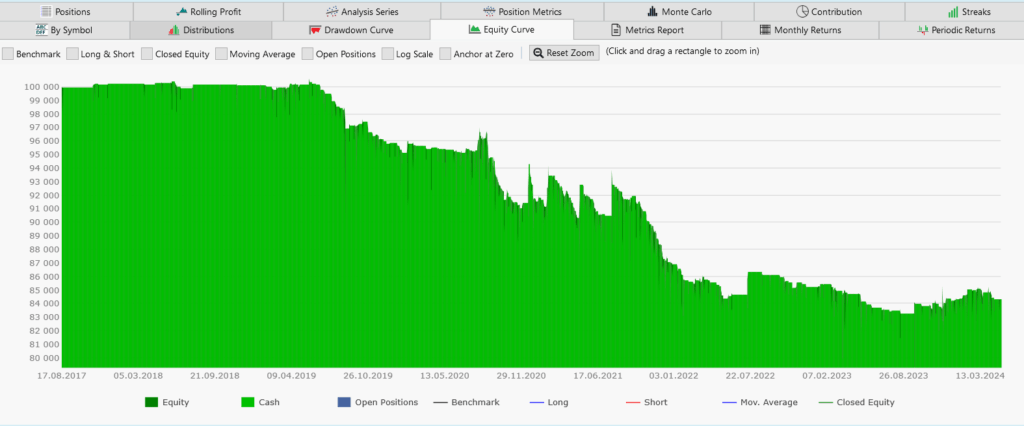Click the Metrics Report document icon
Image resolution: width=1024 pixels, height=426 pixels.
(x=616, y=30)
